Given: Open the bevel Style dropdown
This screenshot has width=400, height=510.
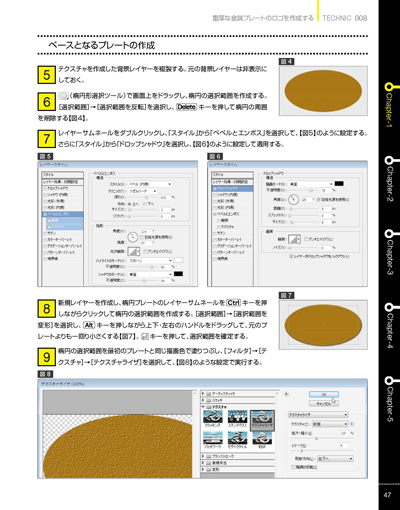Looking at the screenshot, I should click(150, 184).
